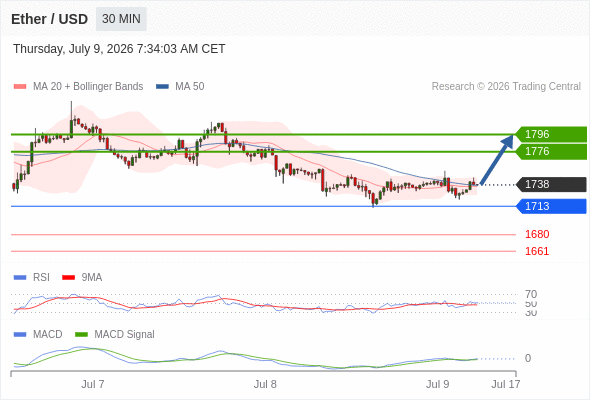Click the Ether / USD chart title
Viewport: 590px width, 400px height.
49,19
